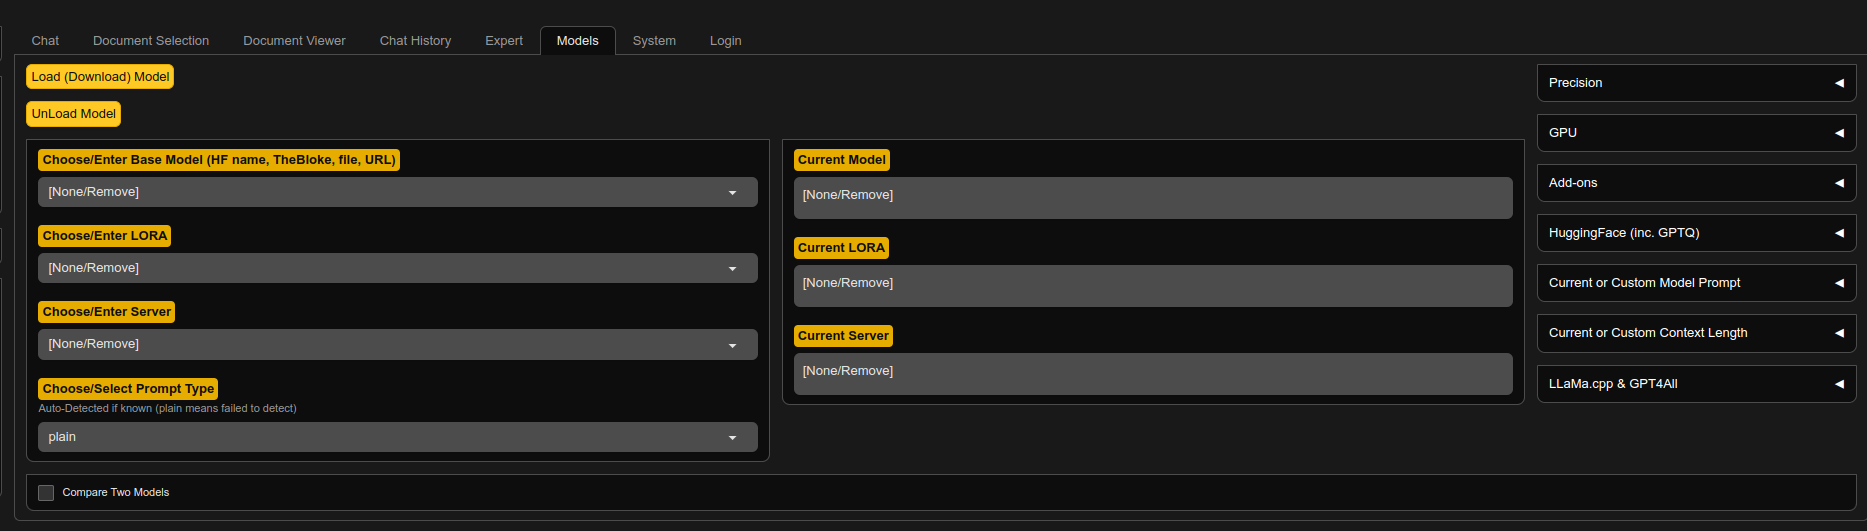Open the System tab
This screenshot has width=1867, height=531.
tap(654, 41)
